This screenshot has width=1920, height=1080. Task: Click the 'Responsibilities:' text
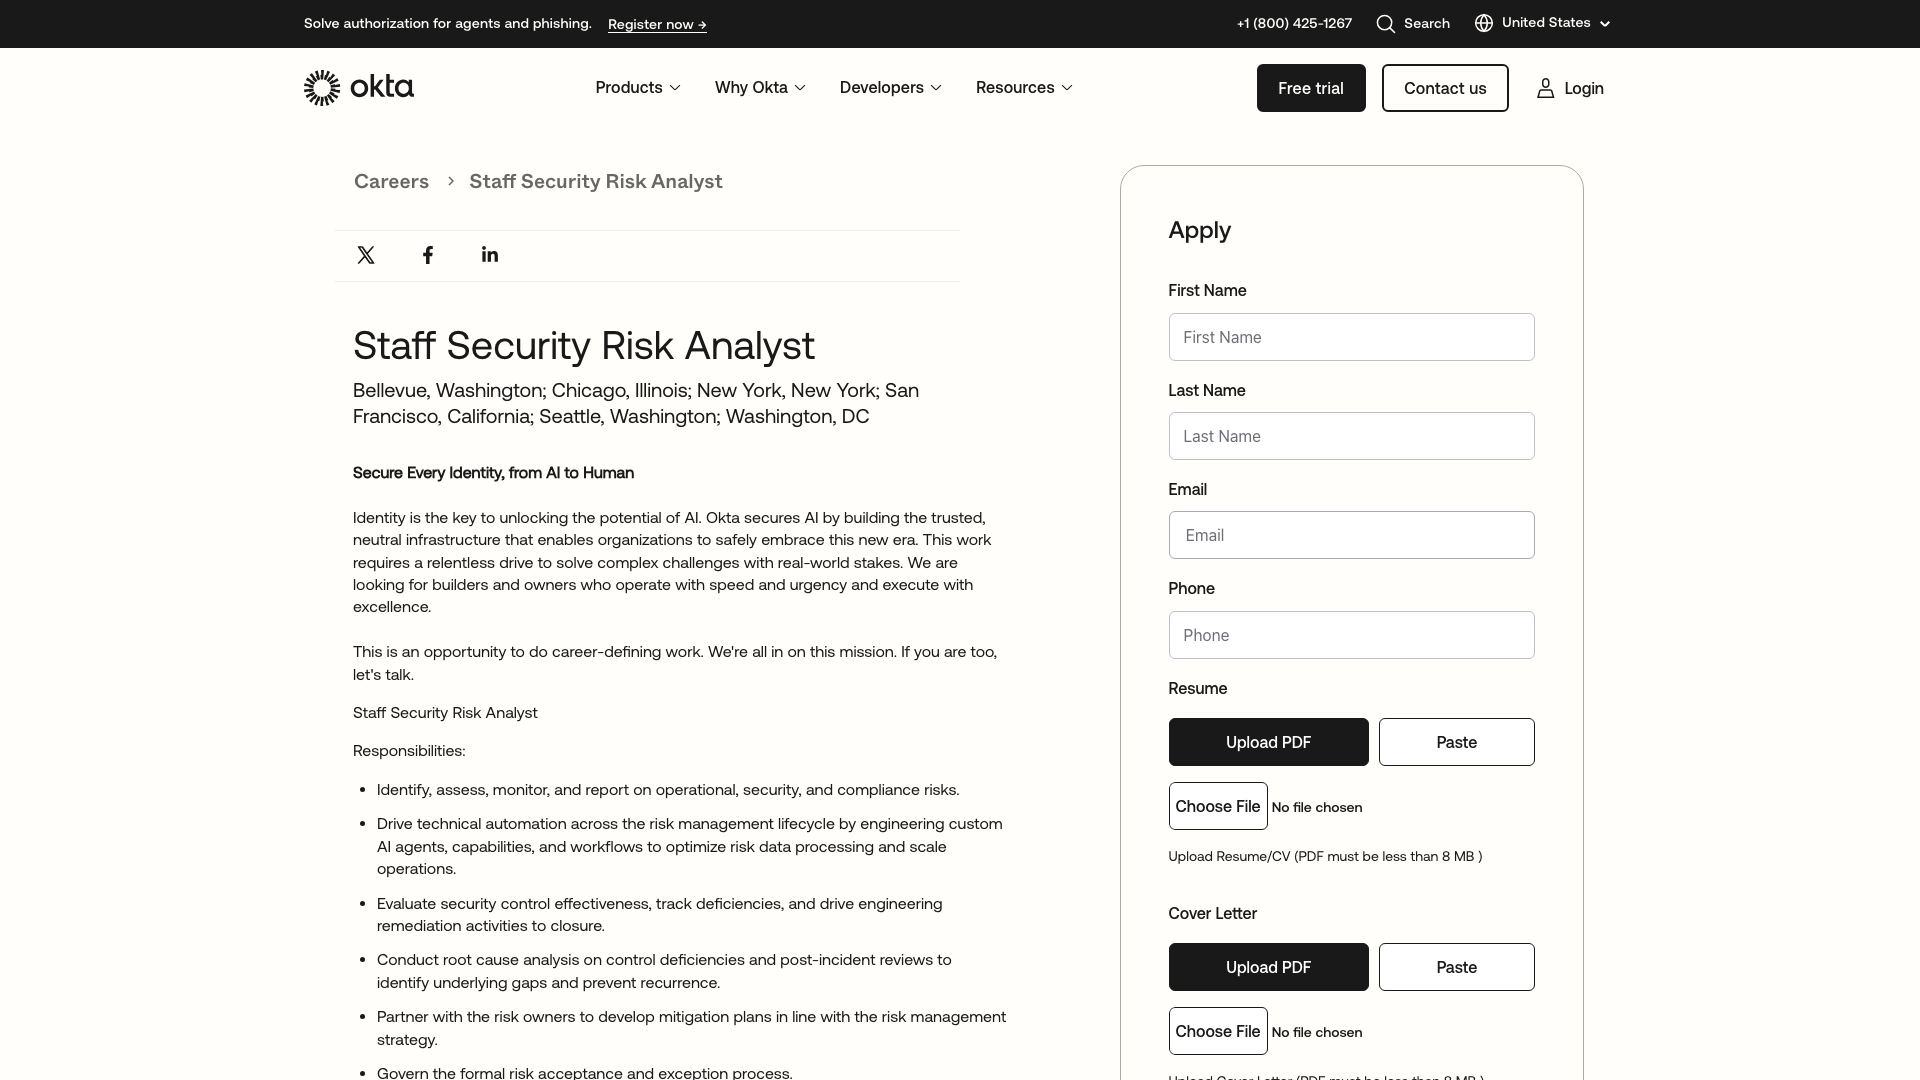tap(409, 751)
